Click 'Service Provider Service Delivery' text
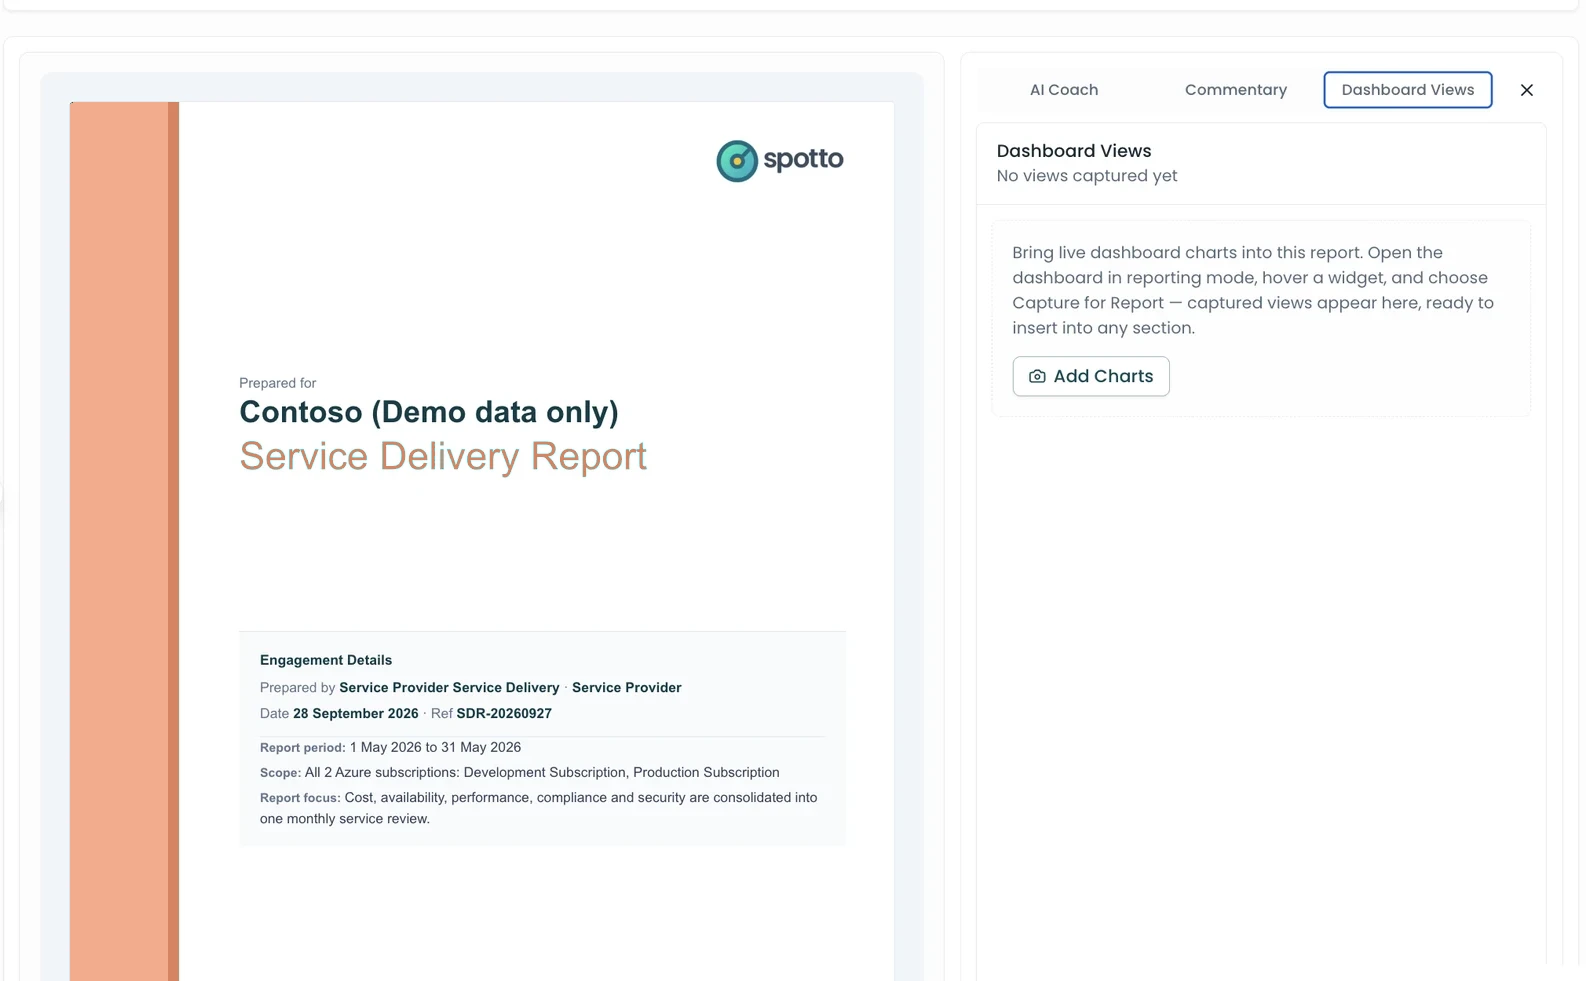1586x981 pixels. pos(449,688)
